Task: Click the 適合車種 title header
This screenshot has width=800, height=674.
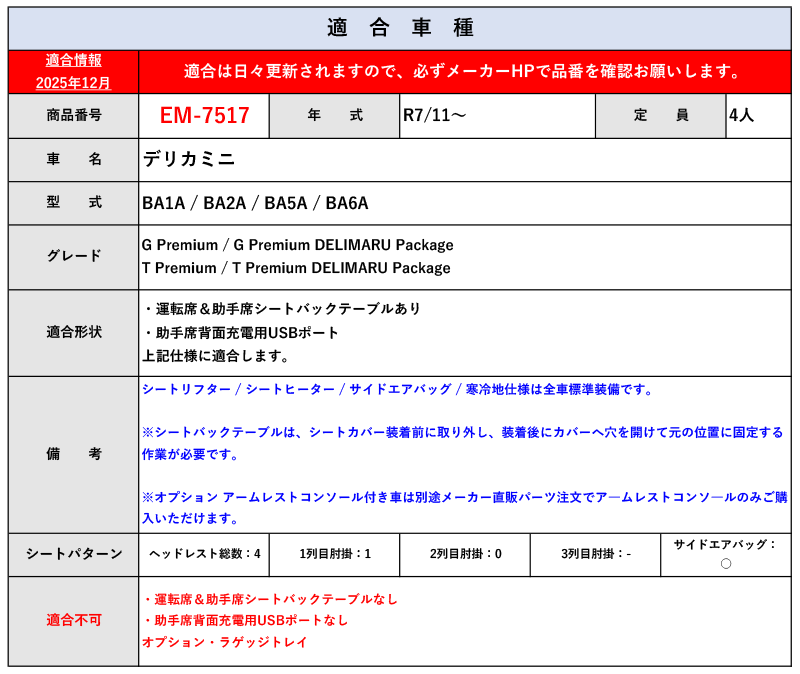Action: click(400, 28)
